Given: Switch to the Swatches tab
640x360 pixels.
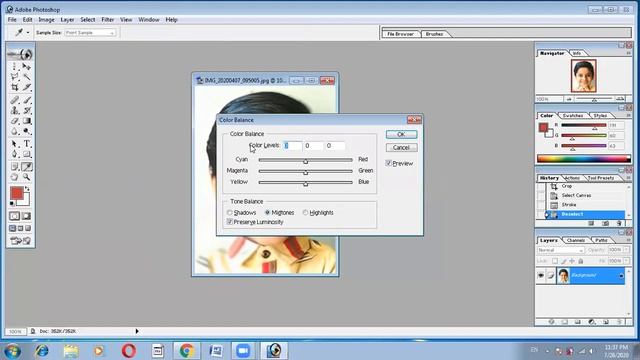Looking at the screenshot, I should point(573,116).
